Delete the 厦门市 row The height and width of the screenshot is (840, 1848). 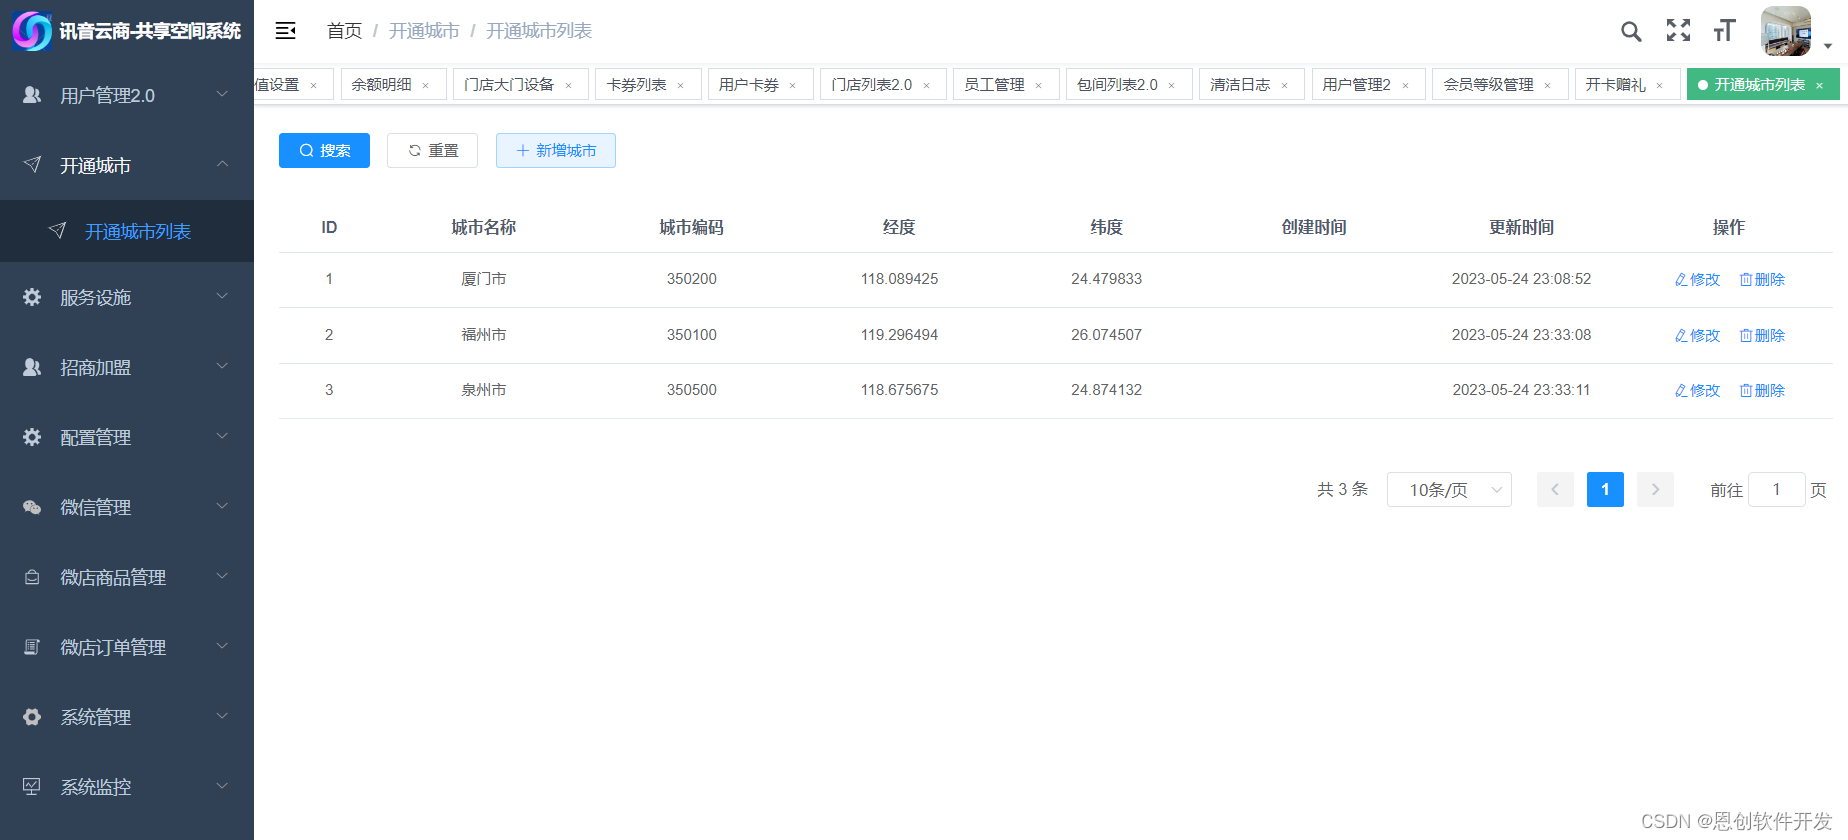point(1762,280)
